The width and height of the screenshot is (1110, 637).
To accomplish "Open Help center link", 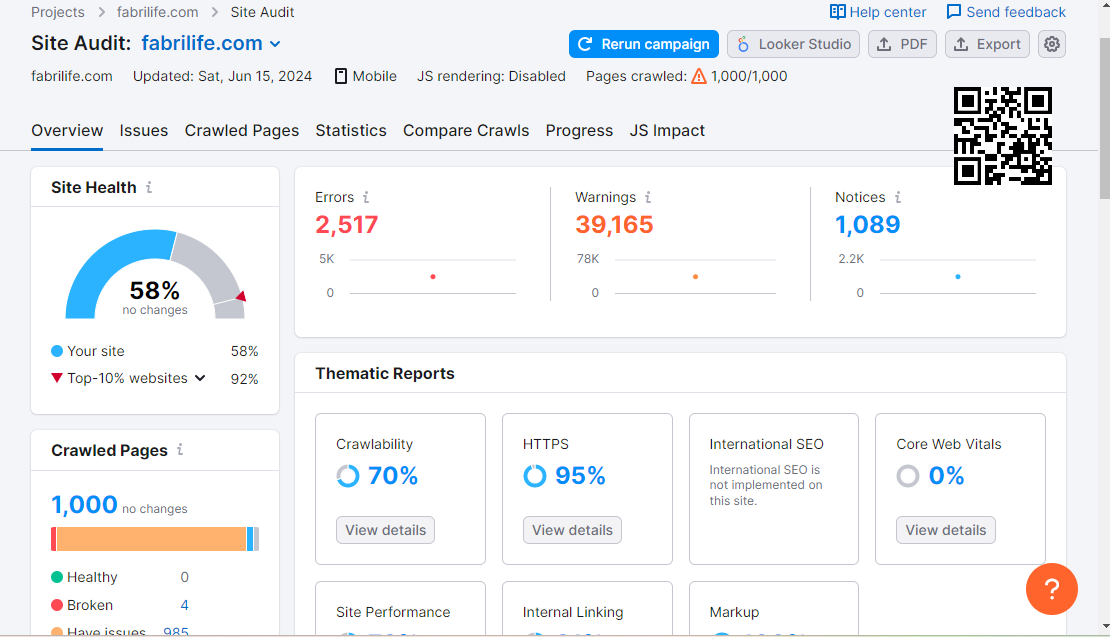I will pos(878,12).
